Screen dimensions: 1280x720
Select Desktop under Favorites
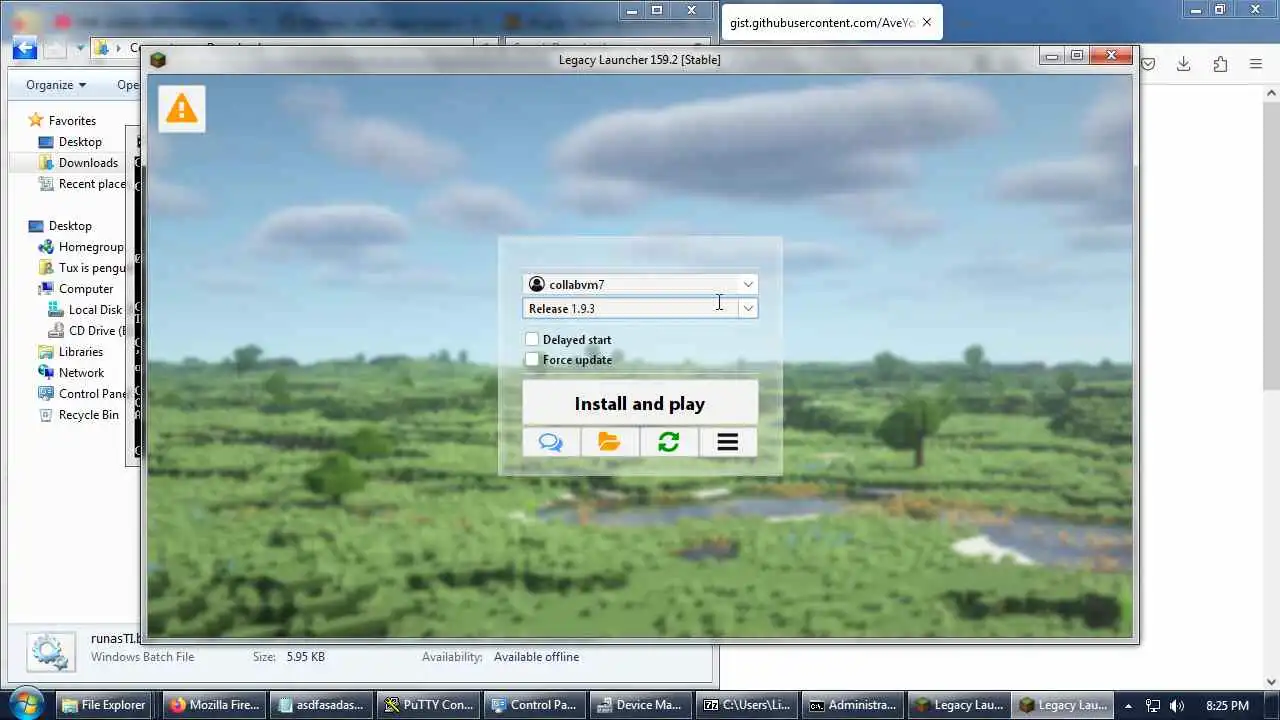[x=80, y=142]
